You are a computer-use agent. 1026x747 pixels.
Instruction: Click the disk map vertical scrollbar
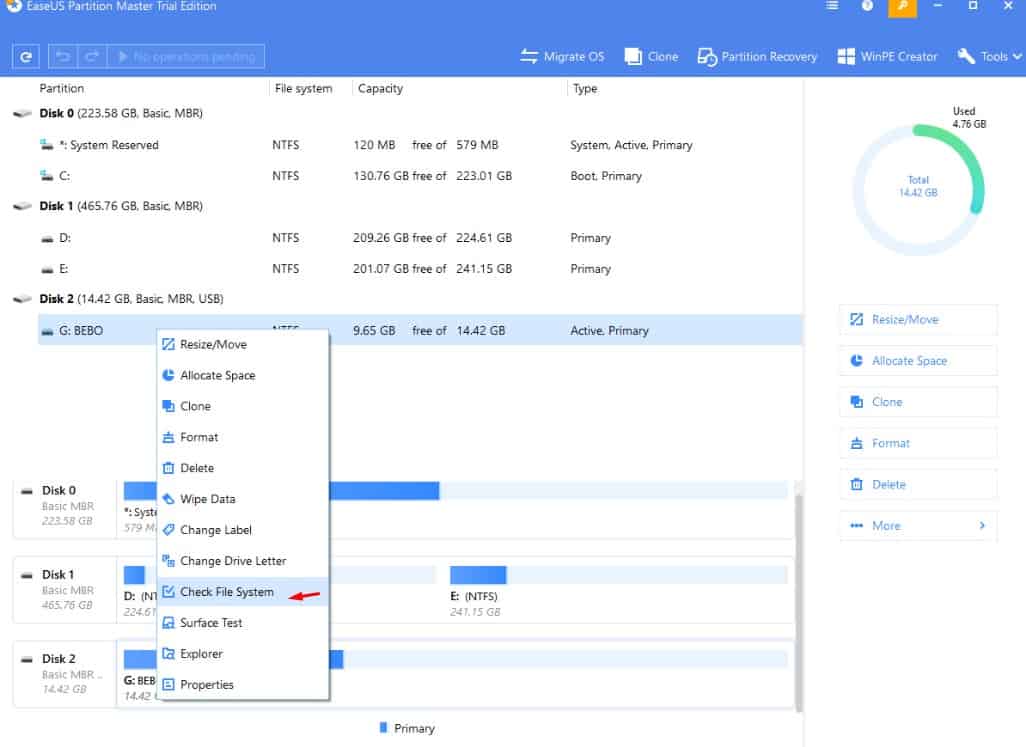coord(798,602)
